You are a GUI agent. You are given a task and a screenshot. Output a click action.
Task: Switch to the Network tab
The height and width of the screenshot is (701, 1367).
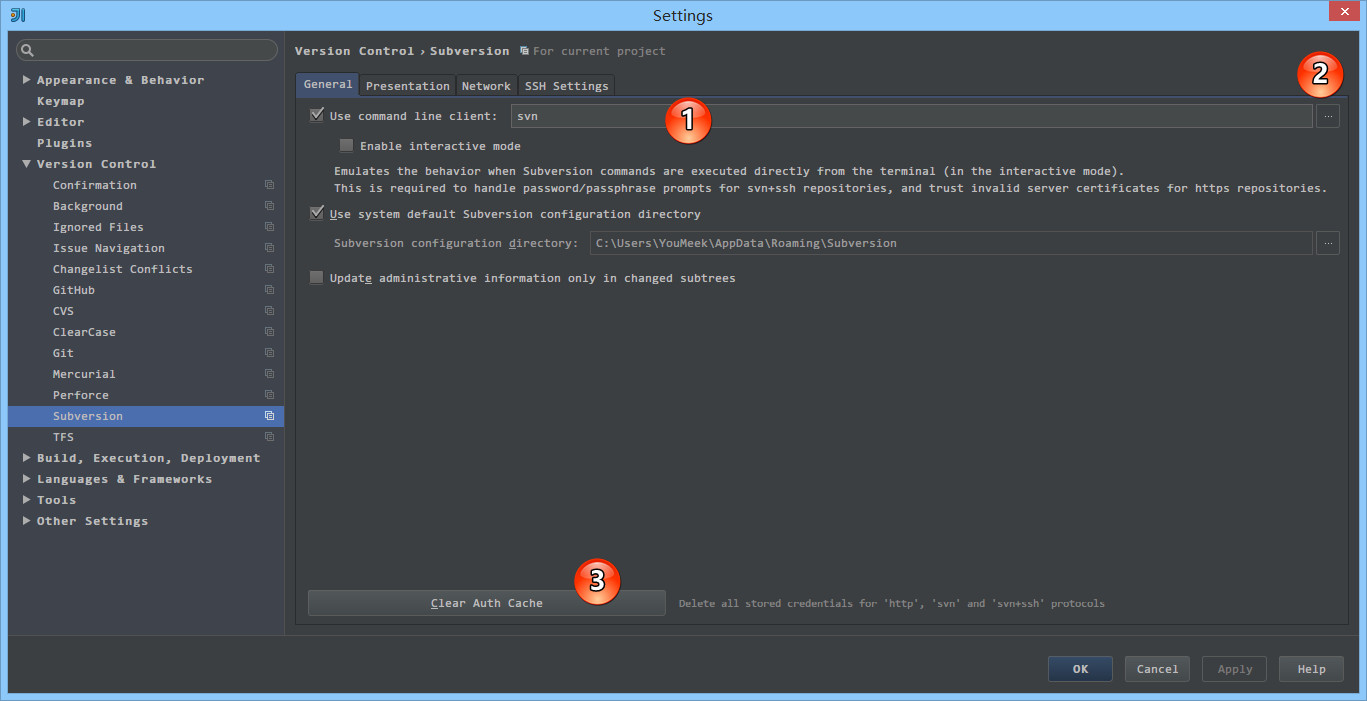coord(486,86)
